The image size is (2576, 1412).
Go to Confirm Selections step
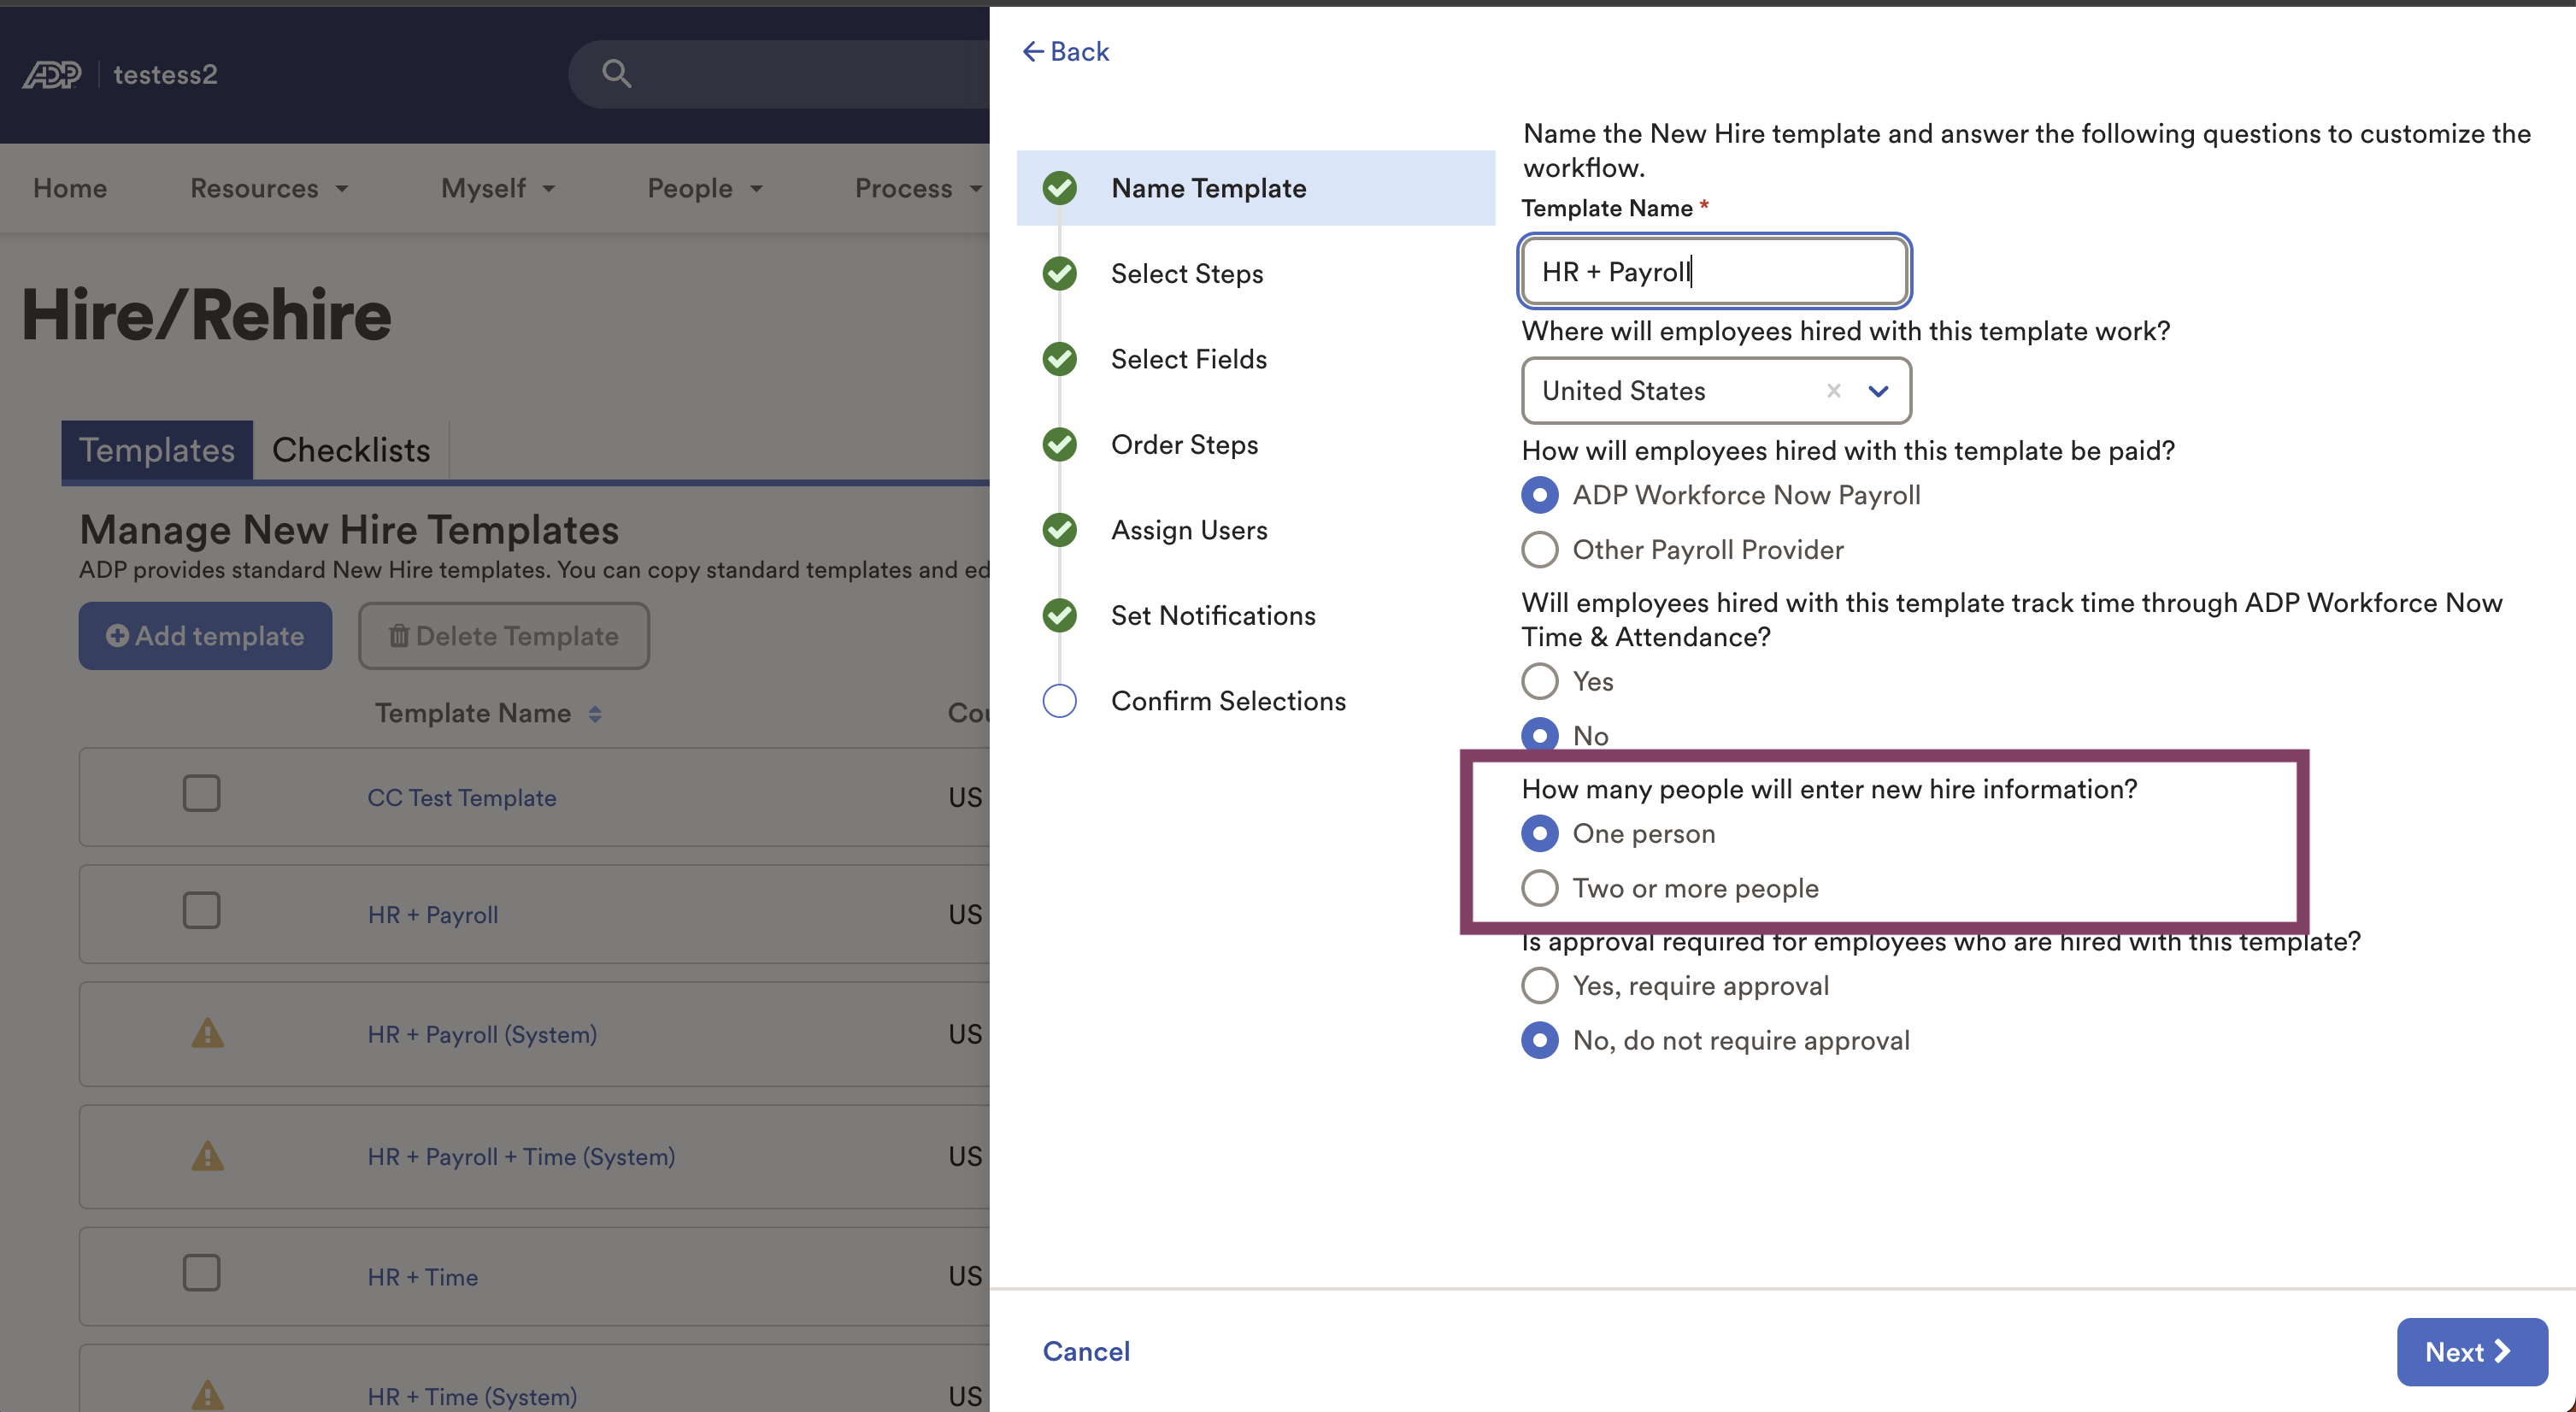[x=1228, y=700]
